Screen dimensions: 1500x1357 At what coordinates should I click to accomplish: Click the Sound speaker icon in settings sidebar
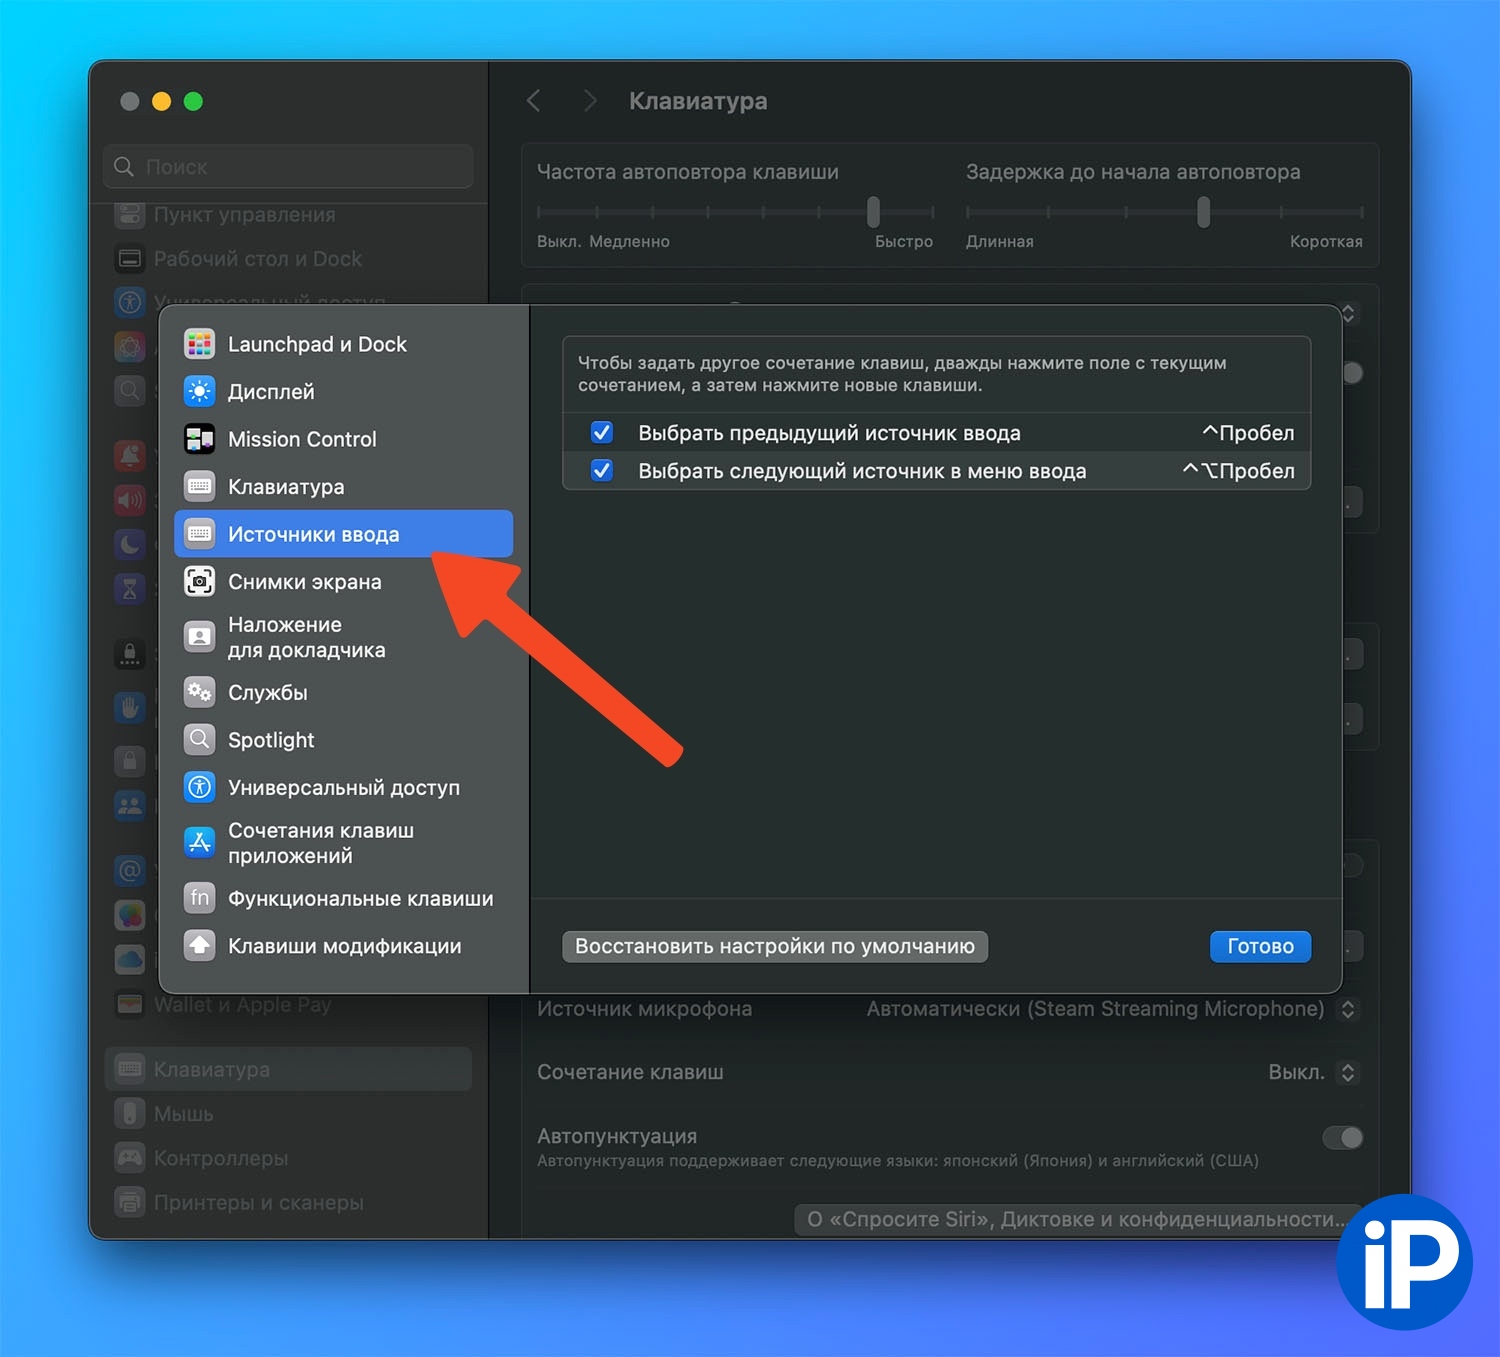pyautogui.click(x=130, y=500)
